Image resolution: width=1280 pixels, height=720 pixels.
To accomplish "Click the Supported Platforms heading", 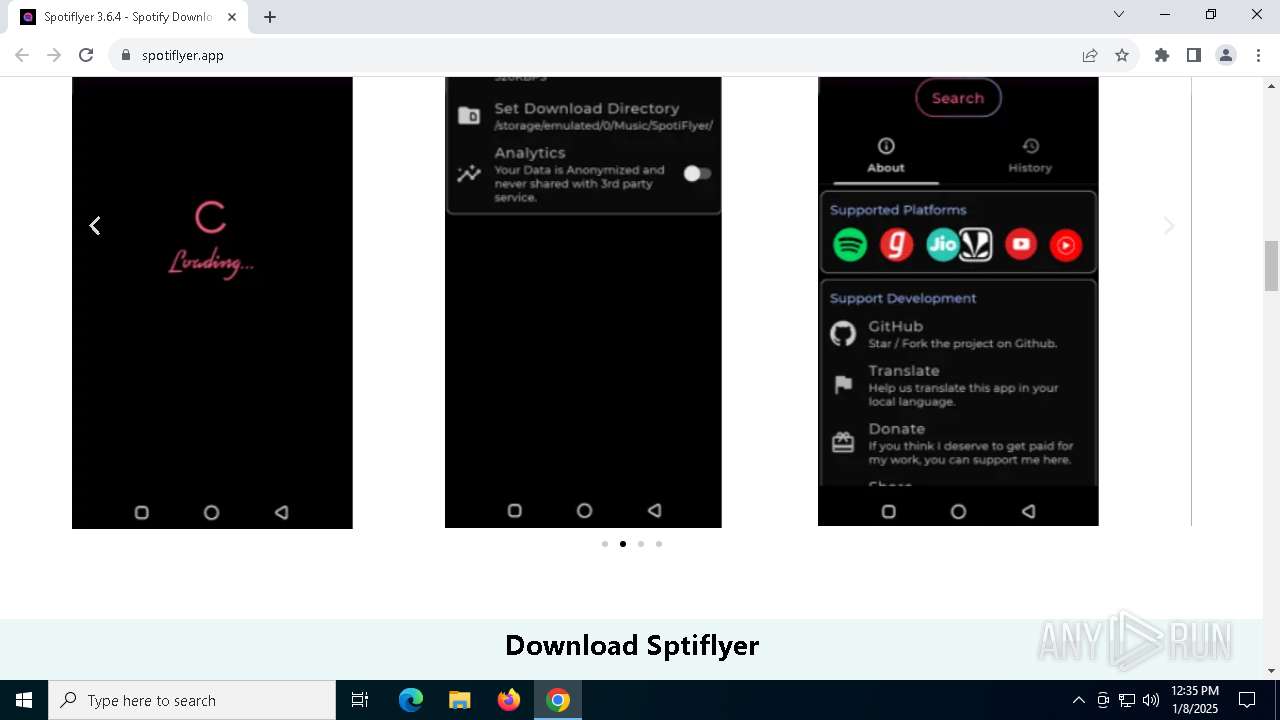I will point(898,210).
